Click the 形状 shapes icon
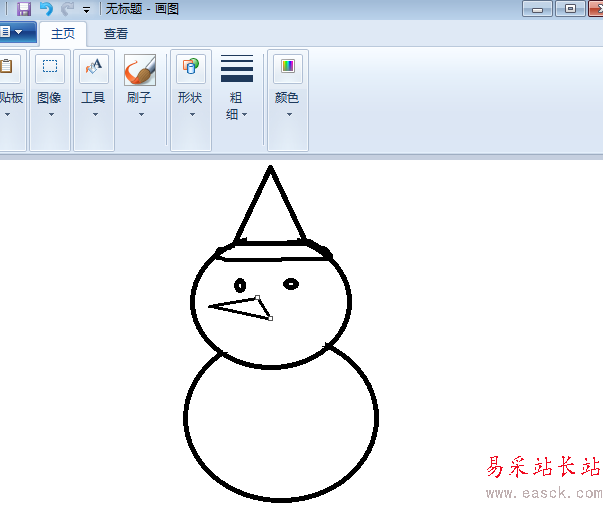603x508 pixels. point(191,68)
